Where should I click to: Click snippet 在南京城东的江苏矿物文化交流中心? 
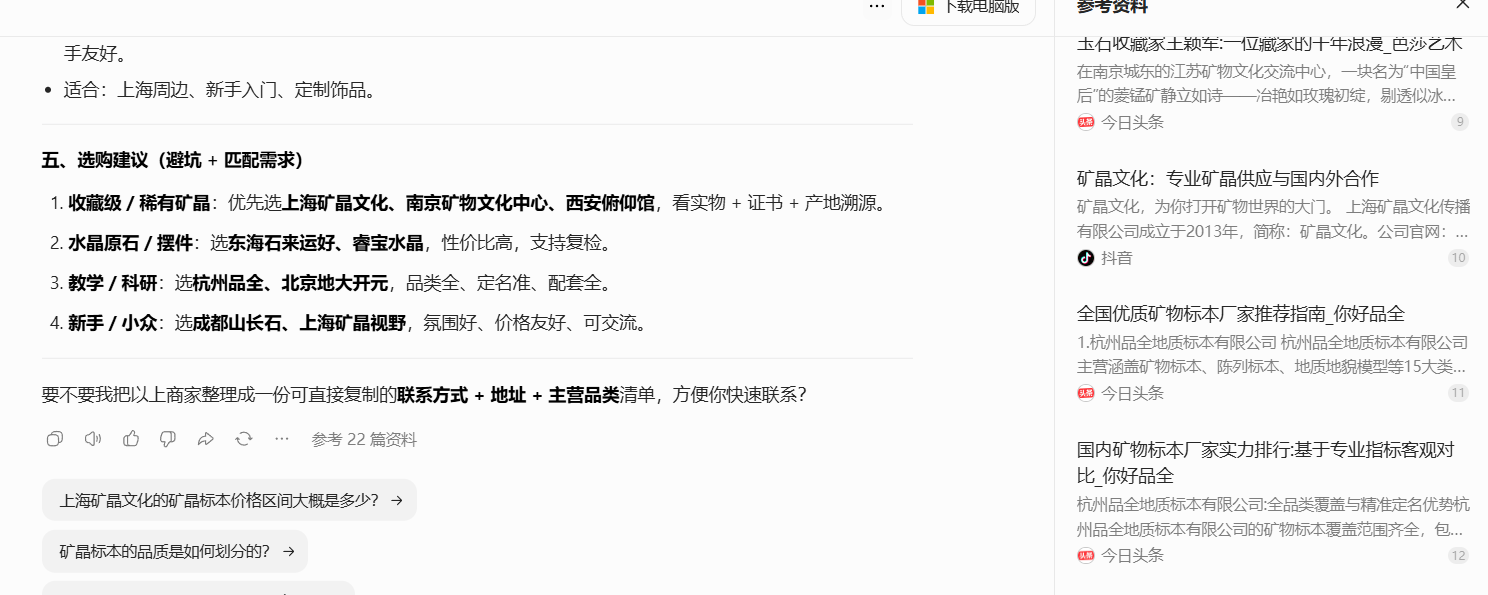[x=1266, y=83]
